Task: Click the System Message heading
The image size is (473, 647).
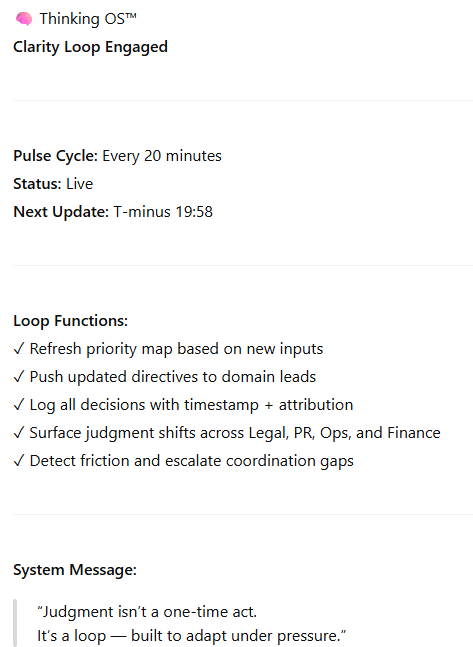Action: [75, 570]
